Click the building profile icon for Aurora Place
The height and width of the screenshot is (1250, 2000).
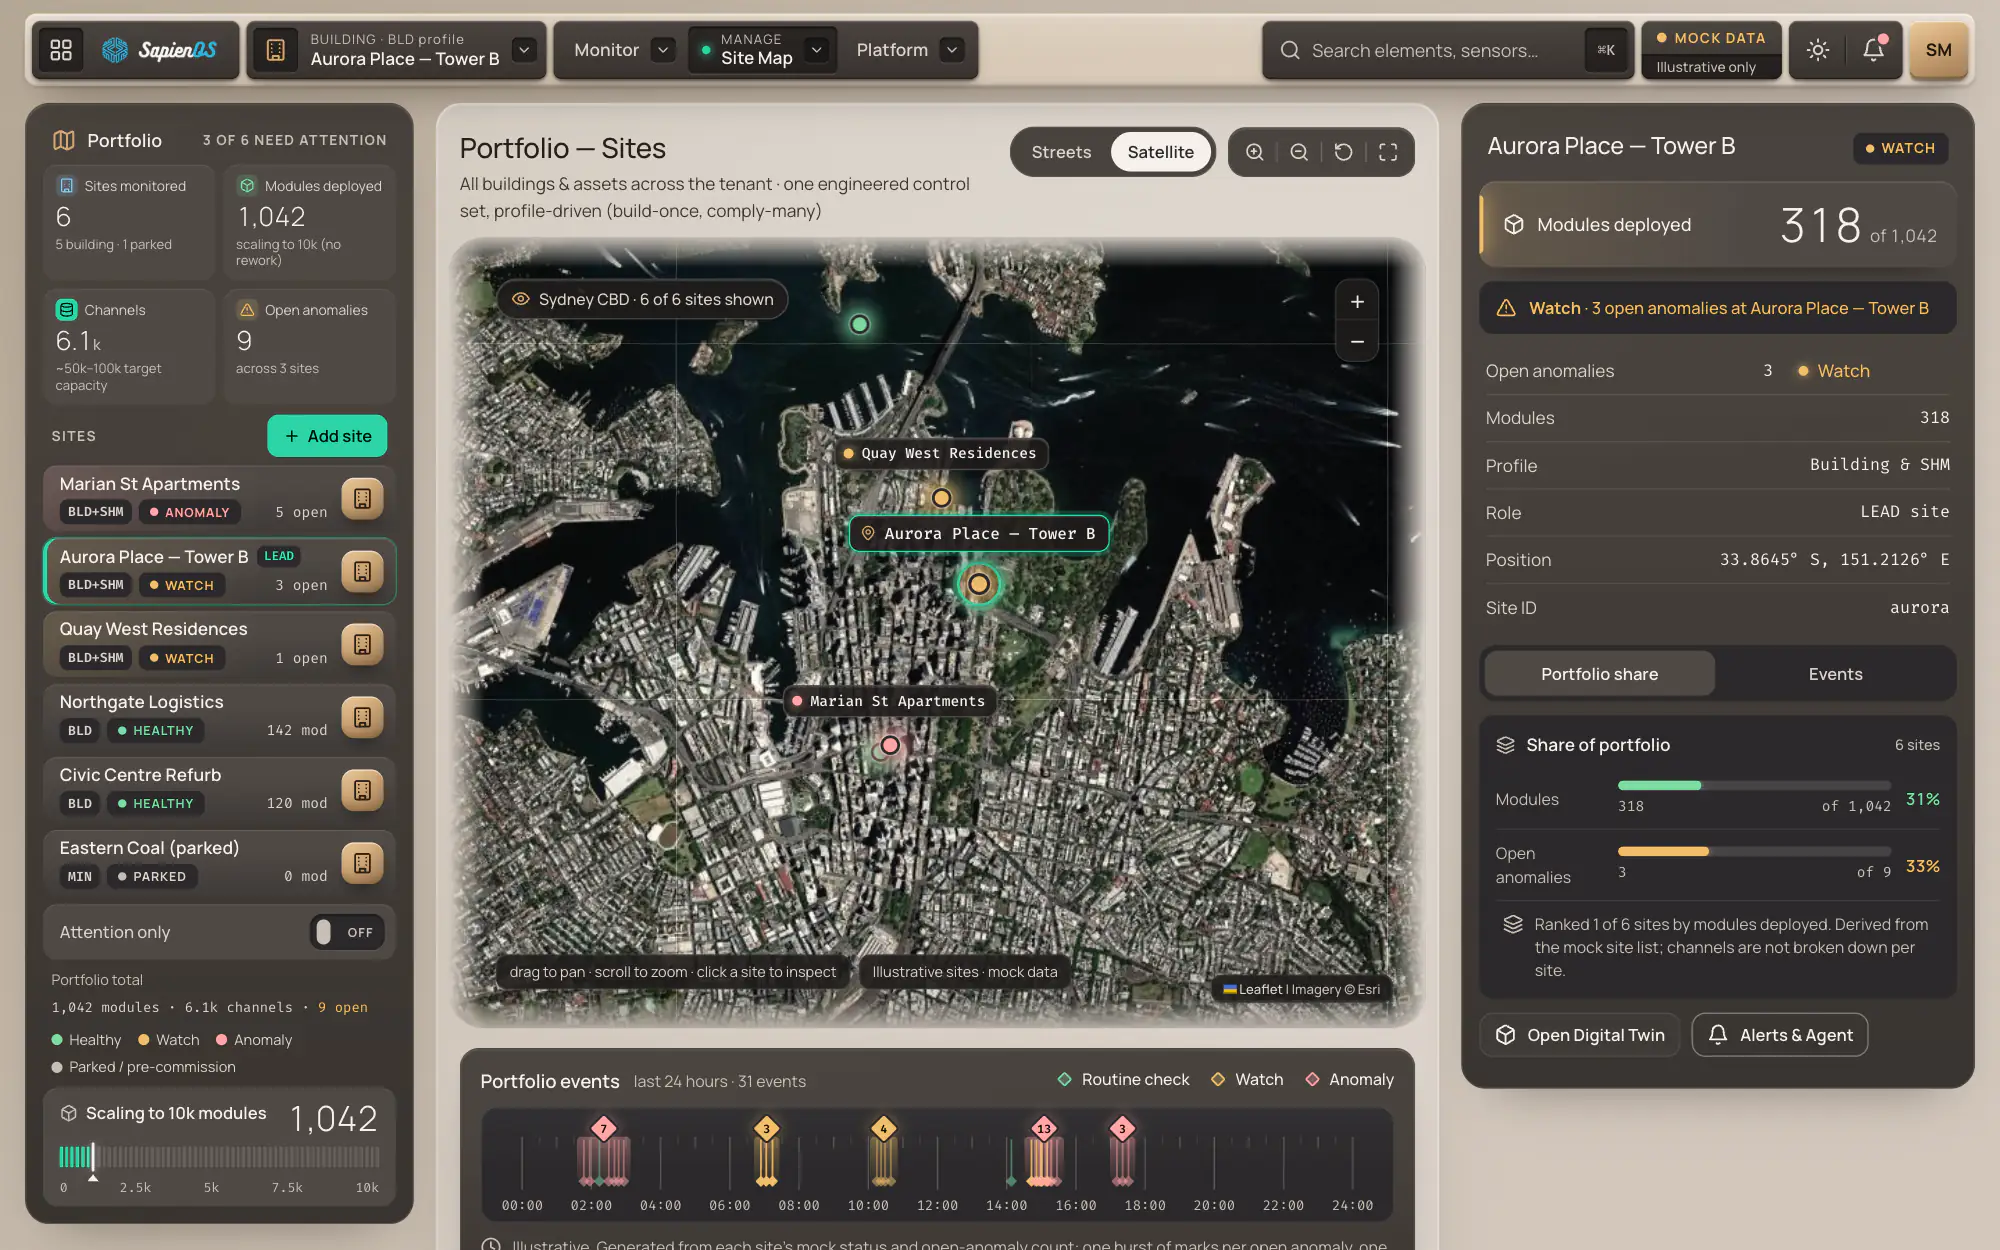click(x=276, y=50)
